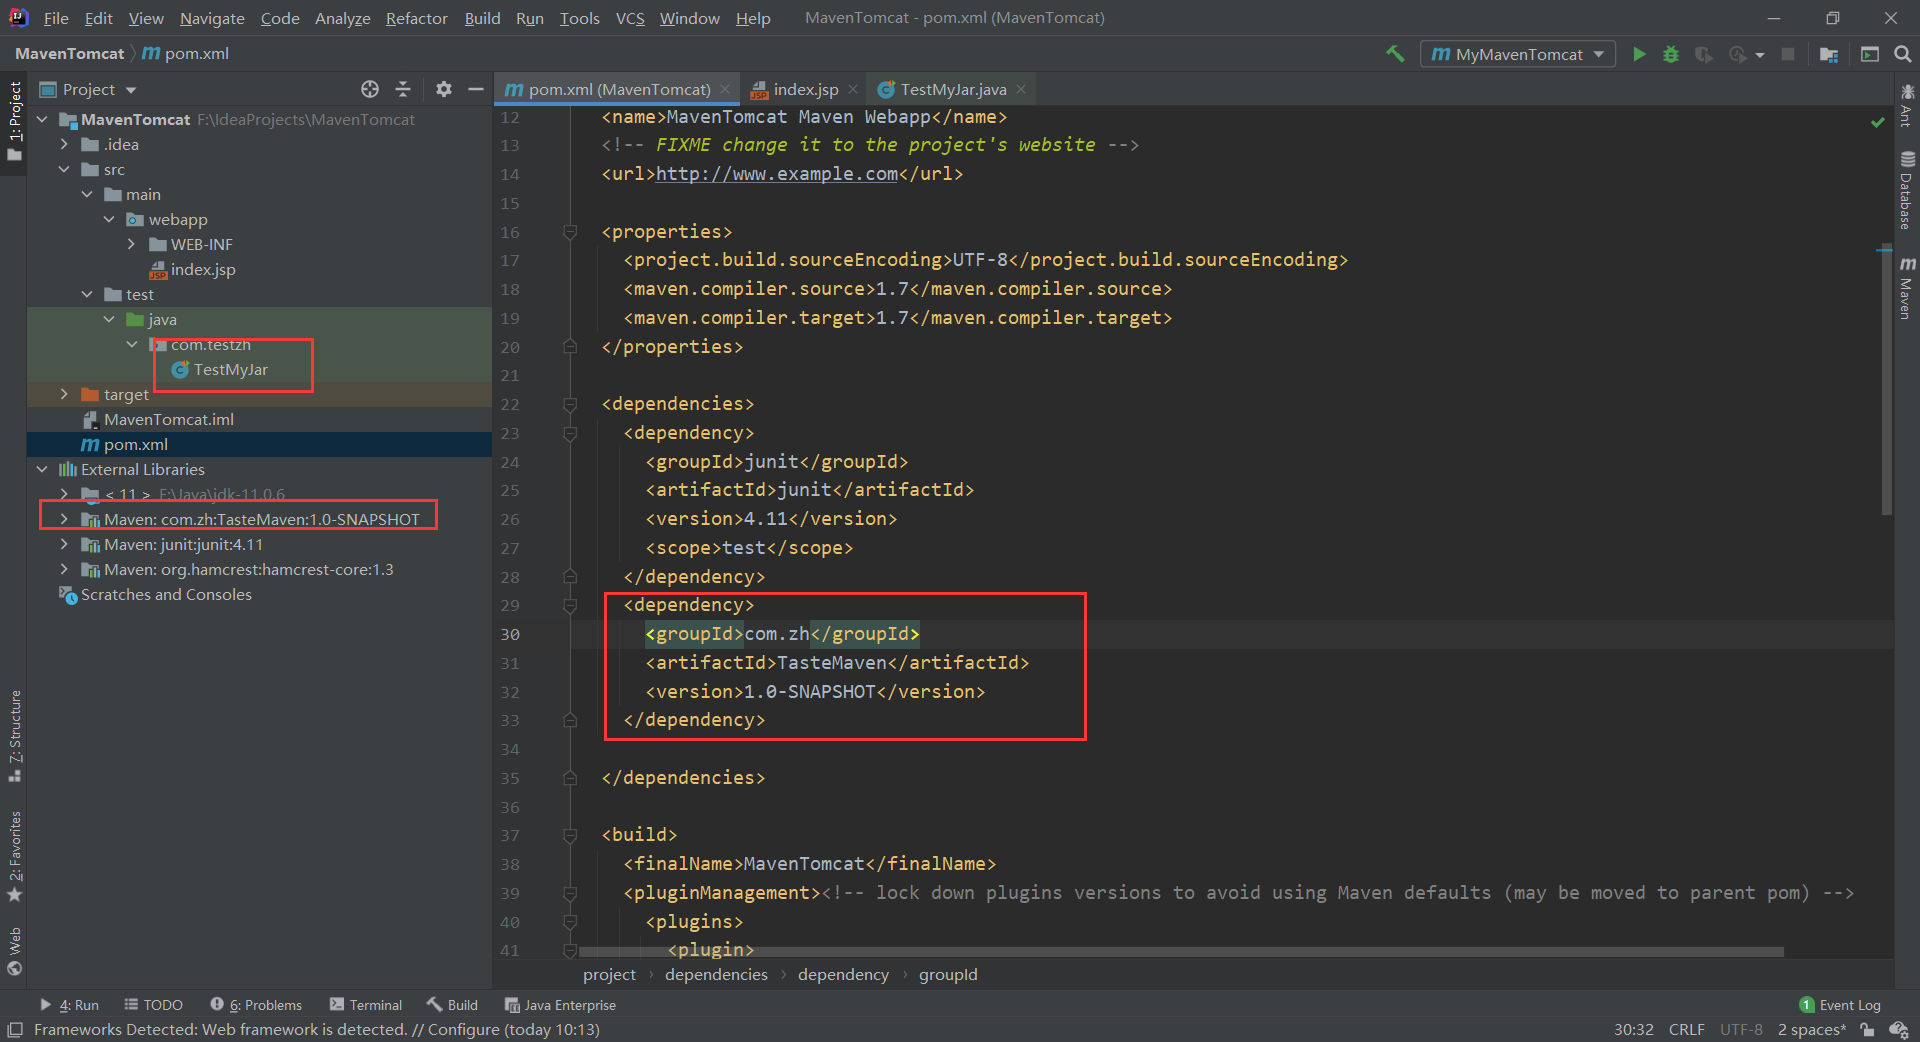The height and width of the screenshot is (1042, 1920).
Task: Click the 2 spaces indent indicator
Action: tap(1811, 1029)
